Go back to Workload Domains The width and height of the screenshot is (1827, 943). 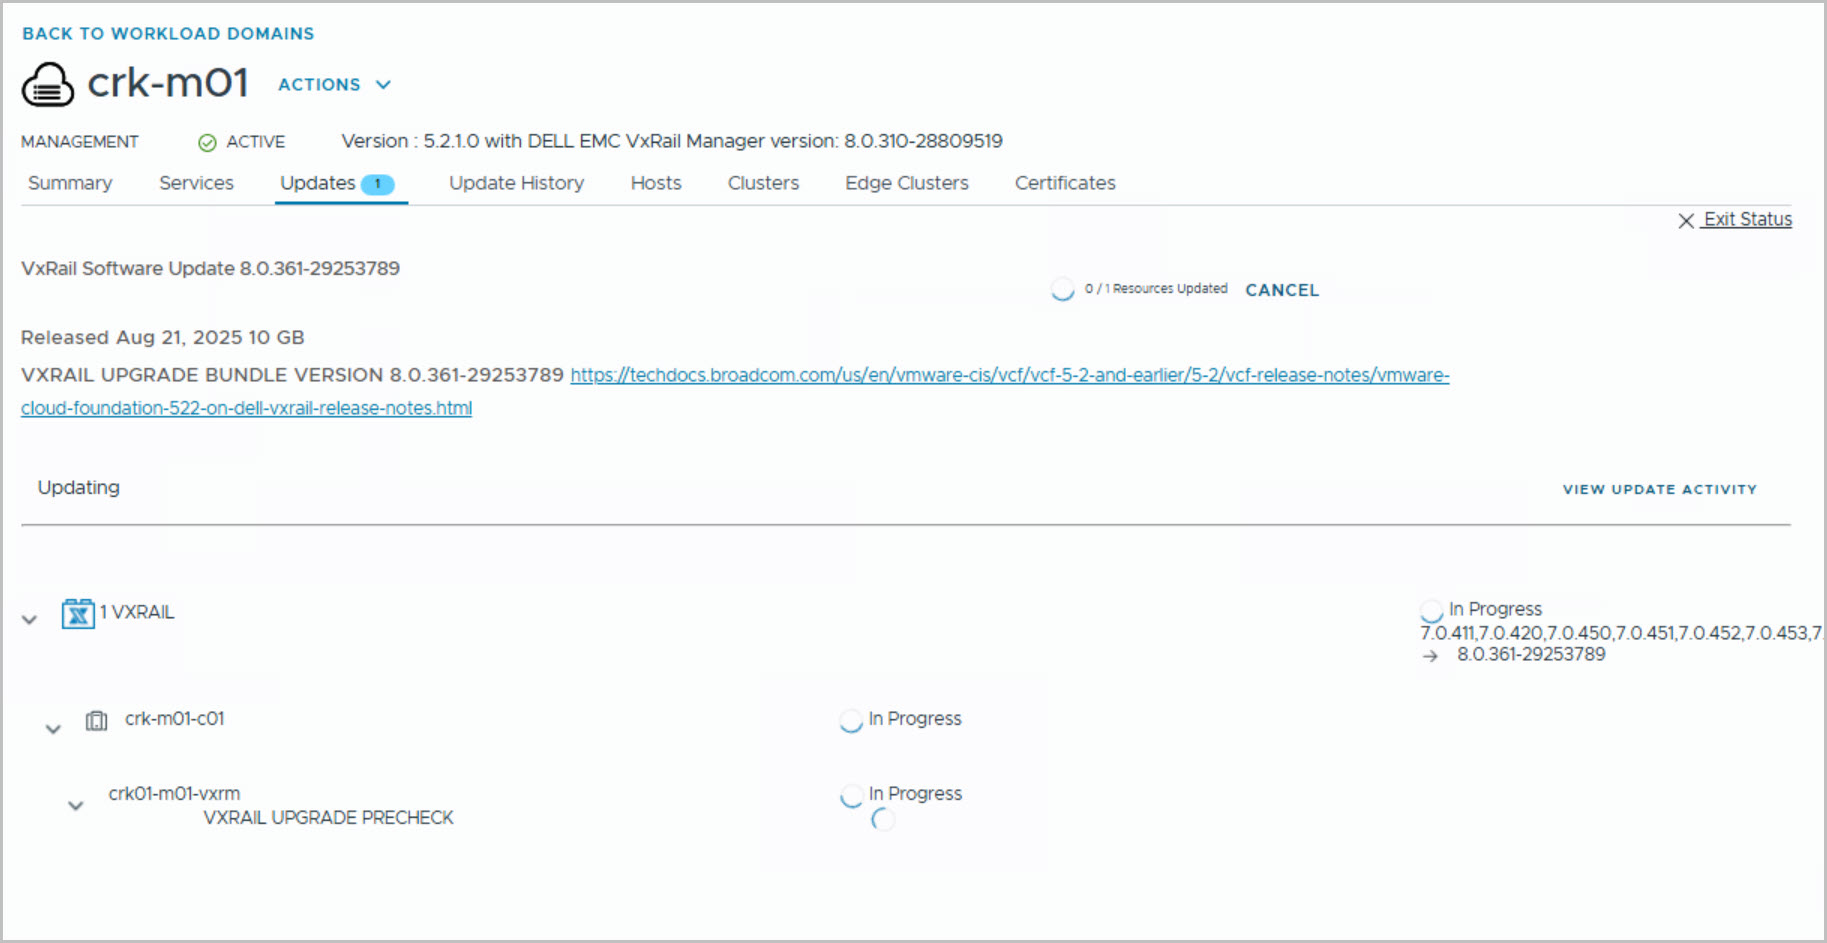point(168,34)
